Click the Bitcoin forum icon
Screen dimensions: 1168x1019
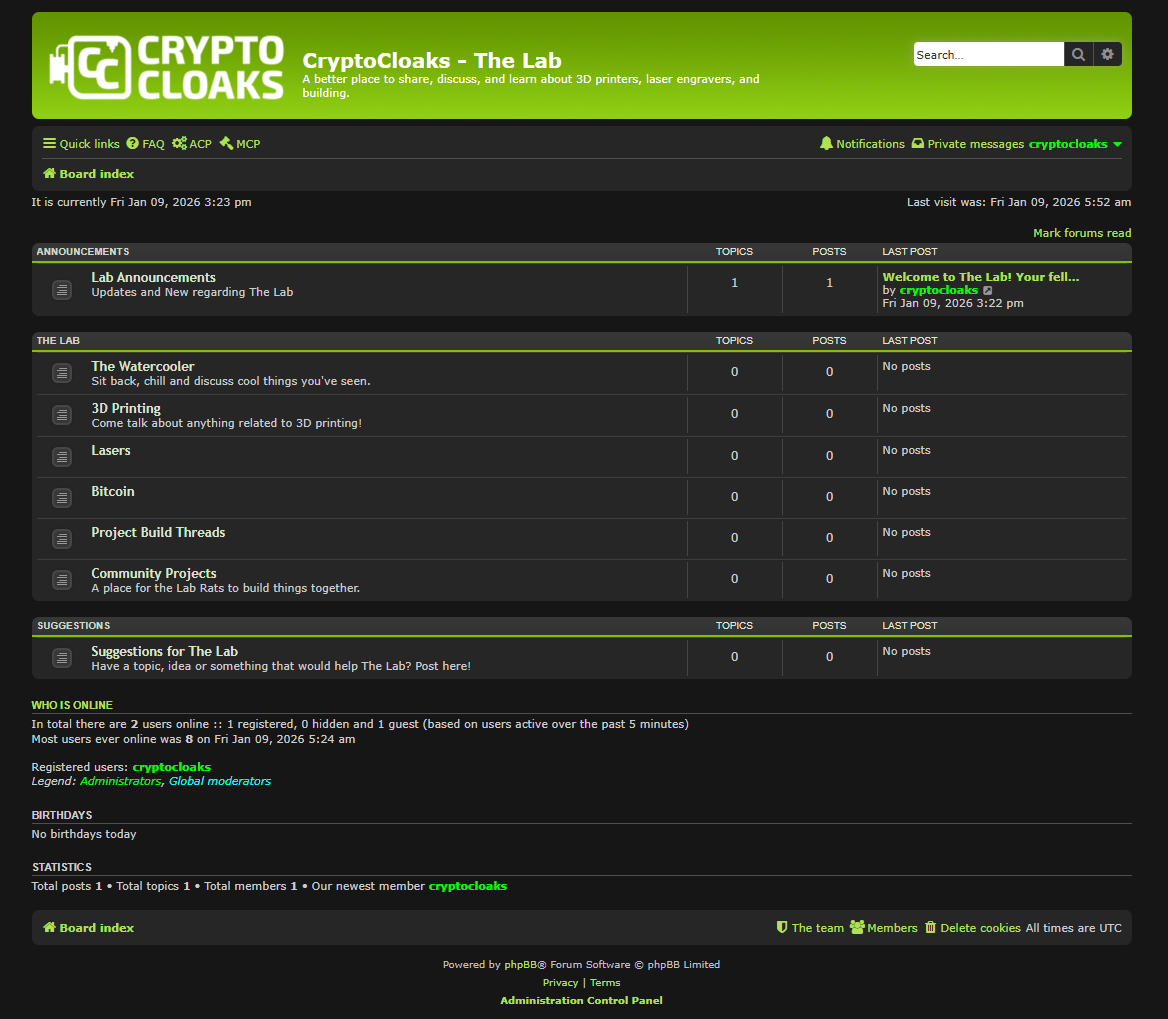tap(62, 498)
